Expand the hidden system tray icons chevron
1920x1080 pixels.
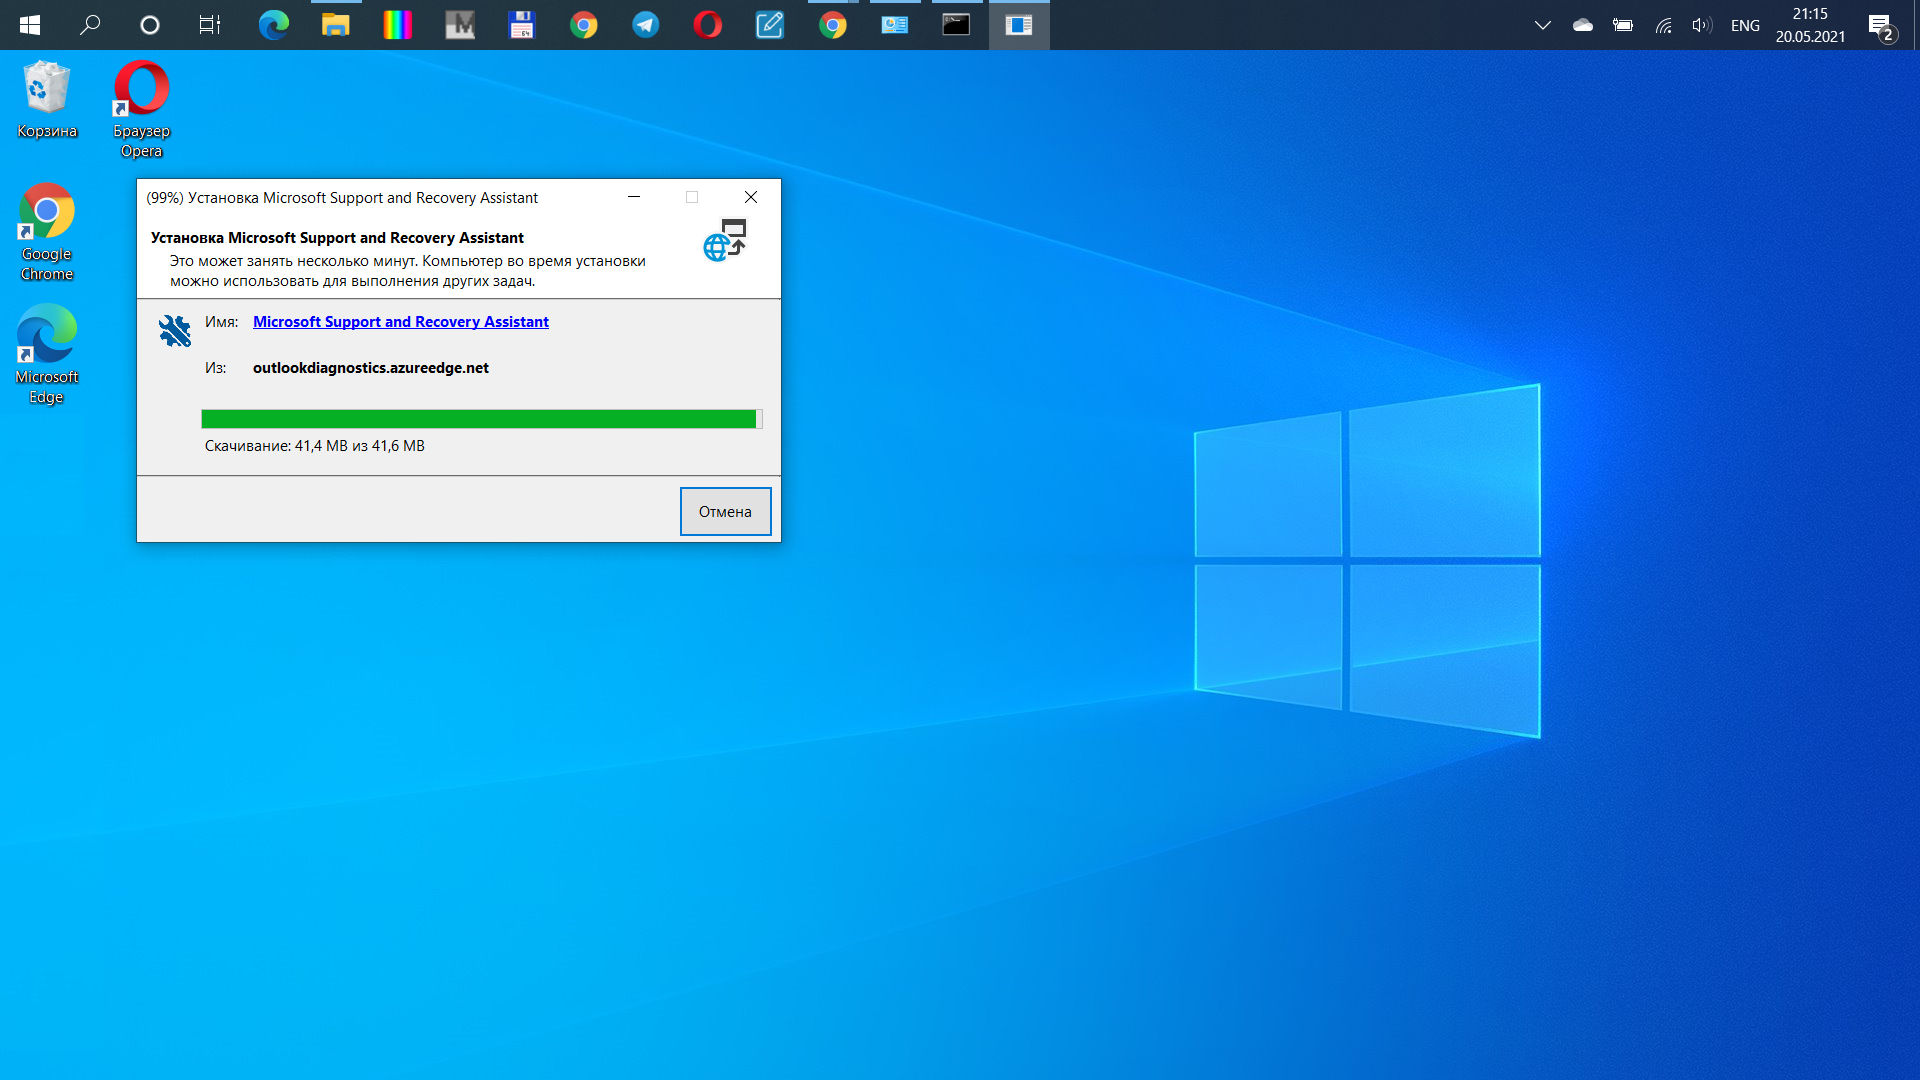click(x=1542, y=25)
